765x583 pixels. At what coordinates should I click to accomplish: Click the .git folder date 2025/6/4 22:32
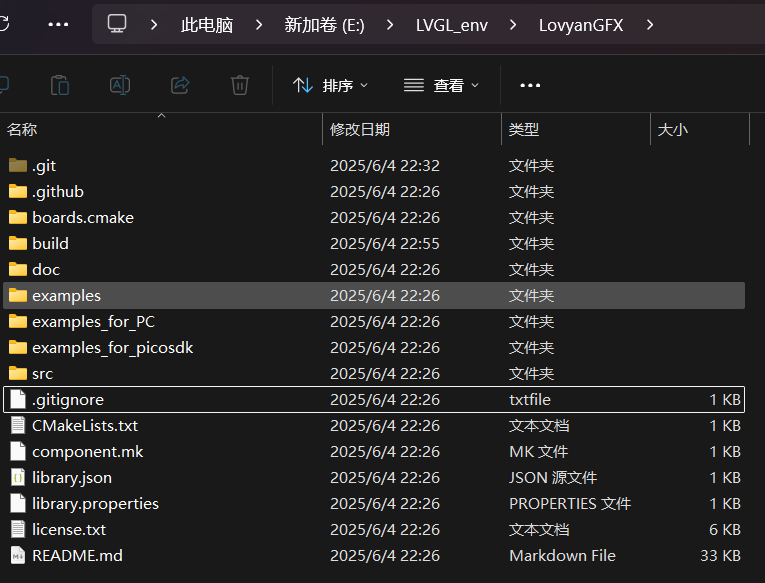coord(385,166)
